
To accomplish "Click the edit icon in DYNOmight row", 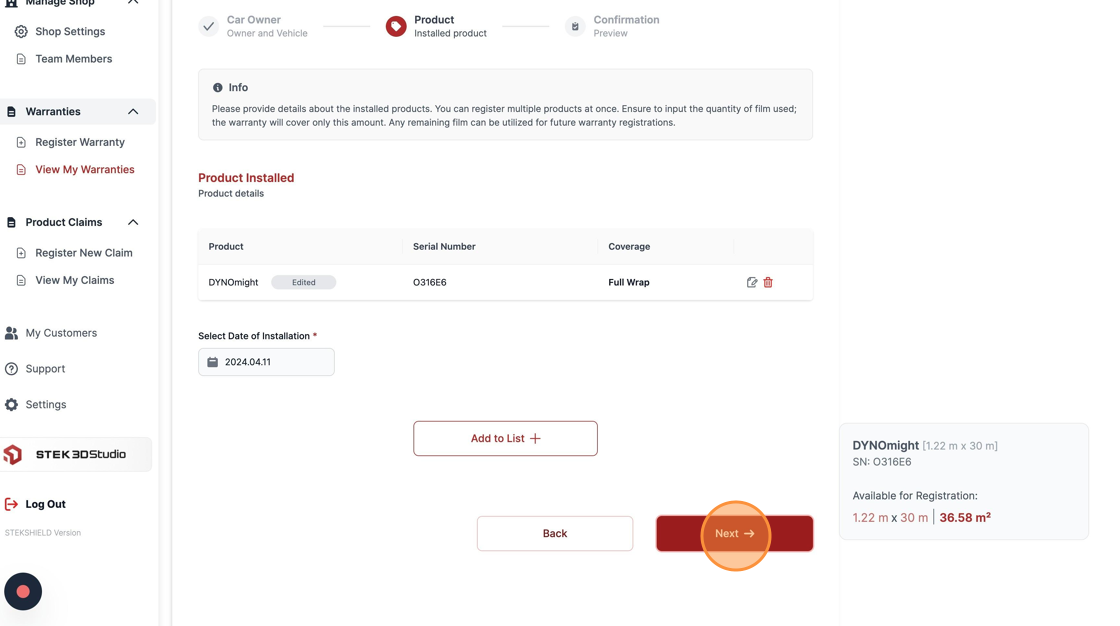I will point(751,282).
